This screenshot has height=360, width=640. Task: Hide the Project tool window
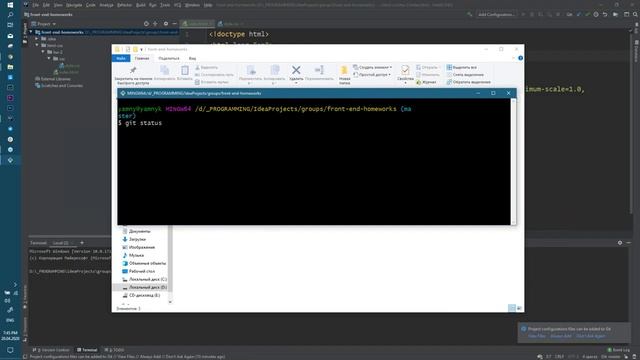(x=175, y=24)
